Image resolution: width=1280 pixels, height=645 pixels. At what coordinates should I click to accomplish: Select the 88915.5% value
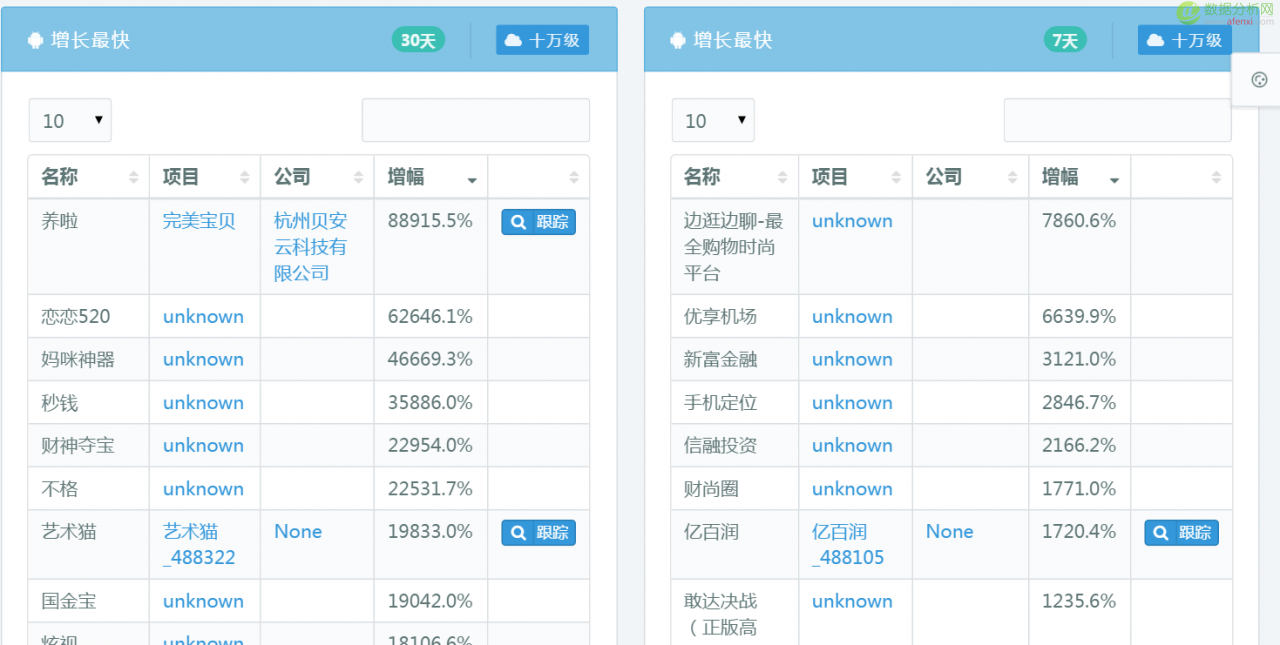430,221
